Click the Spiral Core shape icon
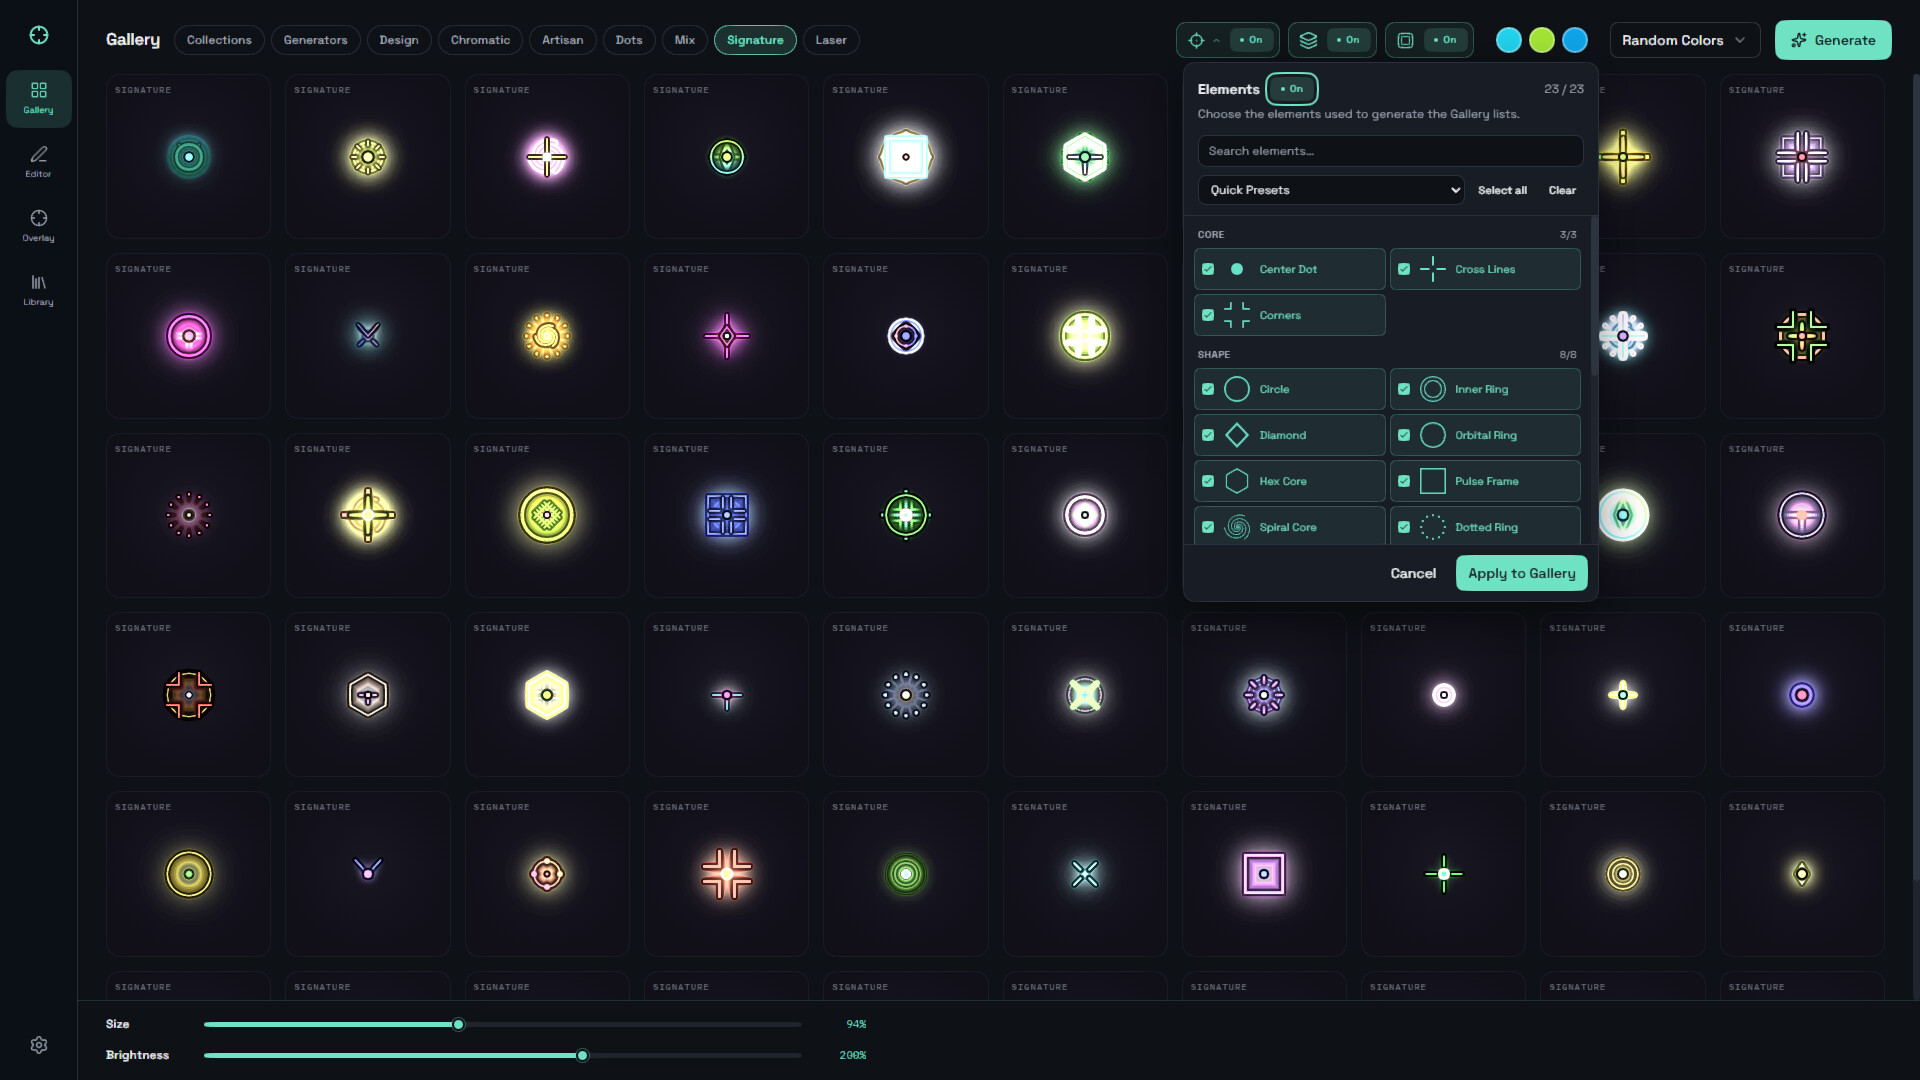The image size is (1920, 1080). pos(1237,527)
